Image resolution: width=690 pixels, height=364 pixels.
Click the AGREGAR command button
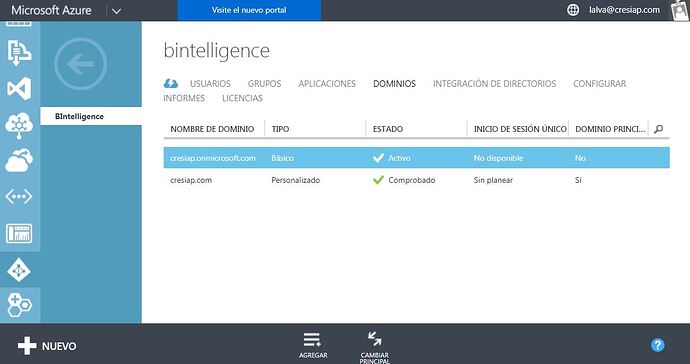[x=313, y=346]
